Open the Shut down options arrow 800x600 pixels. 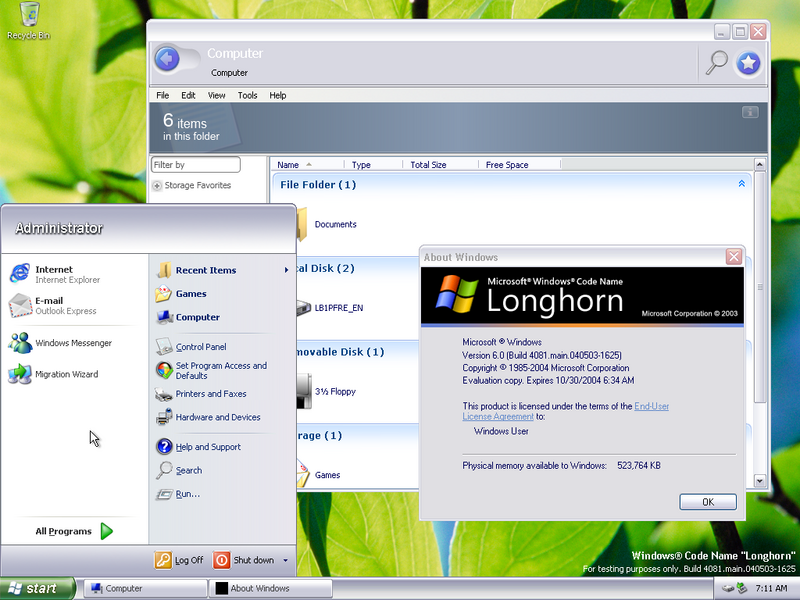(285, 561)
